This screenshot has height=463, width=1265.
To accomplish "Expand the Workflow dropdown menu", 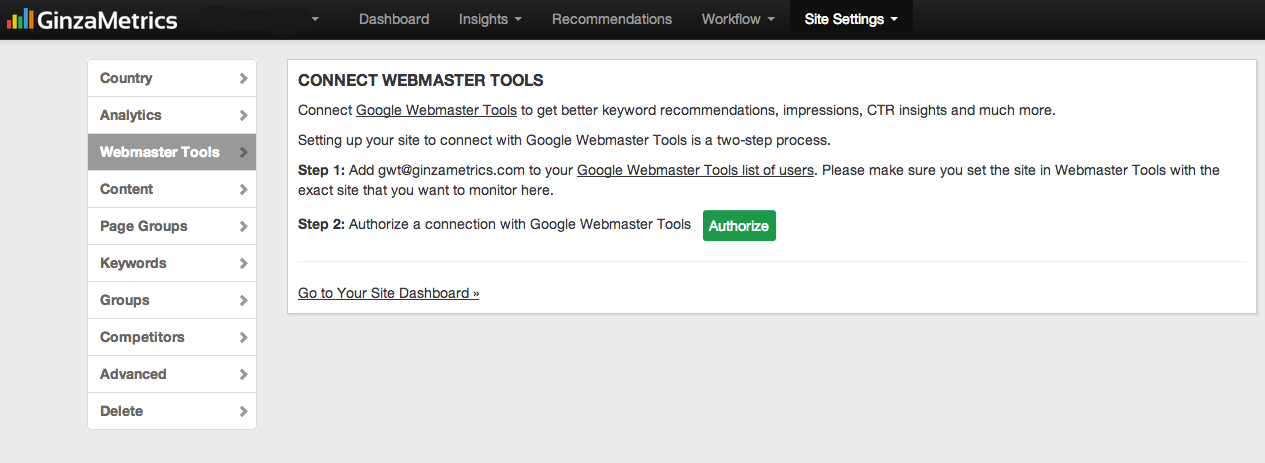I will click(x=738, y=19).
